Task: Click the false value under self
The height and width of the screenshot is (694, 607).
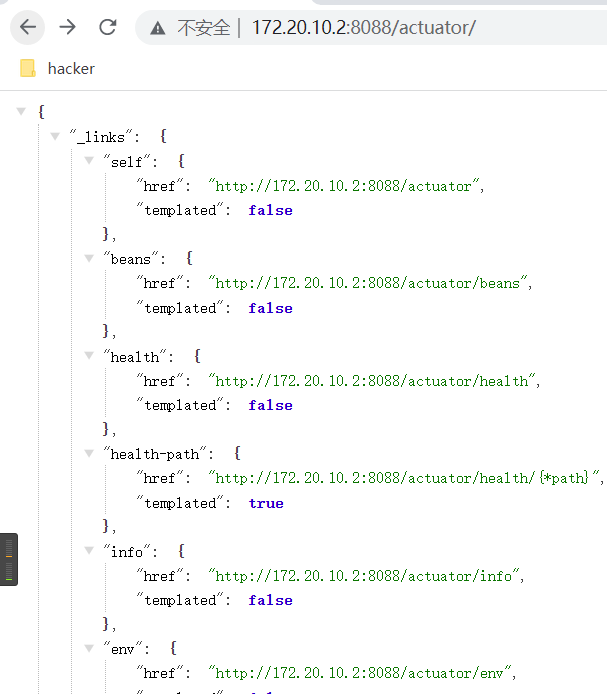Action: [271, 210]
